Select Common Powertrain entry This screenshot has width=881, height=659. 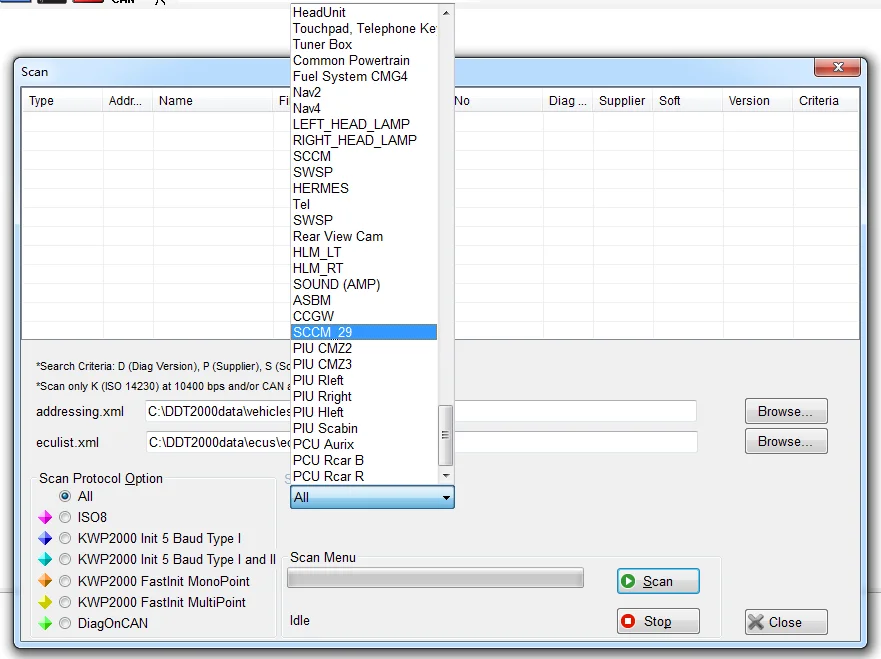tap(364, 60)
